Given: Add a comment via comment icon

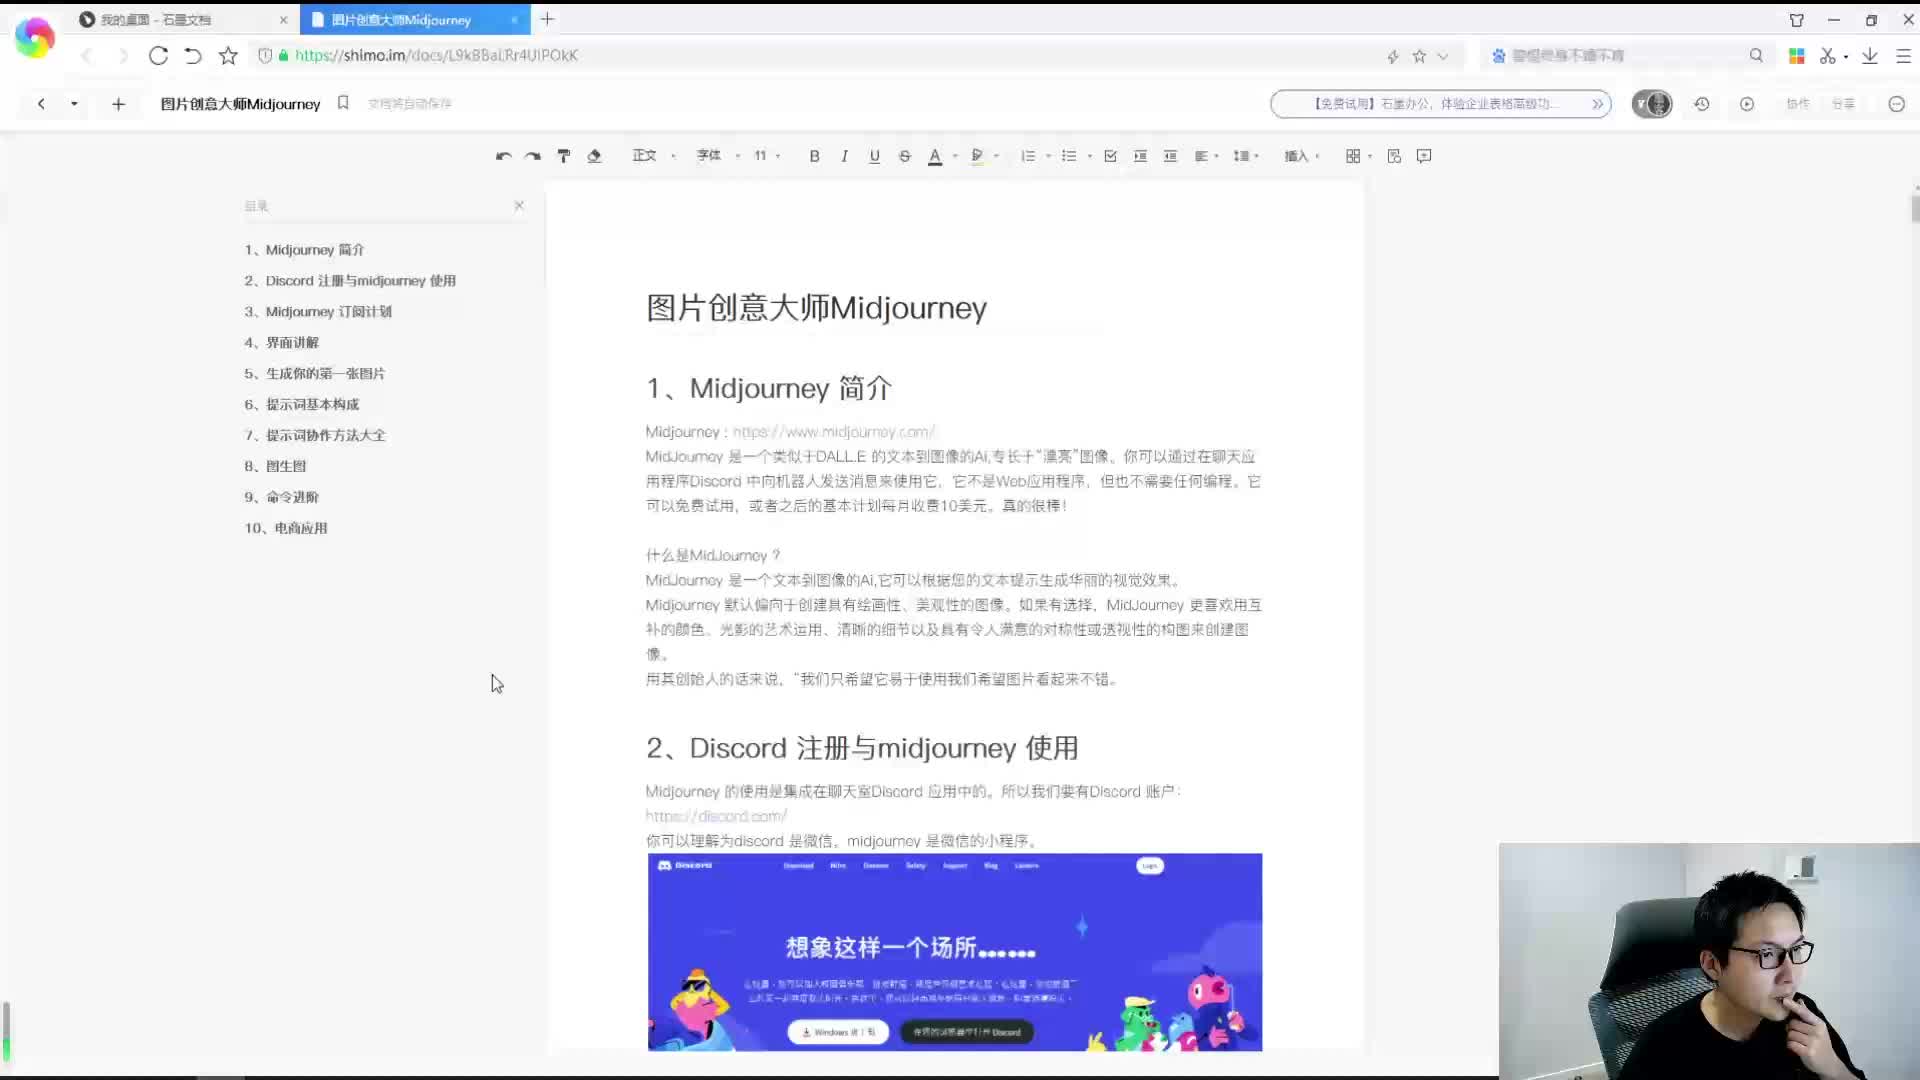Looking at the screenshot, I should tap(1424, 156).
